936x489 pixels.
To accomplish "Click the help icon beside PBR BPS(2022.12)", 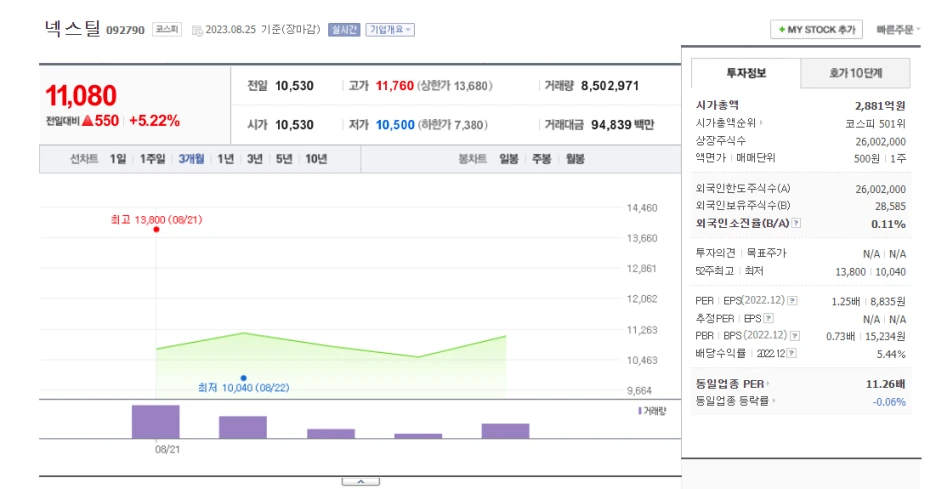I will (795, 336).
